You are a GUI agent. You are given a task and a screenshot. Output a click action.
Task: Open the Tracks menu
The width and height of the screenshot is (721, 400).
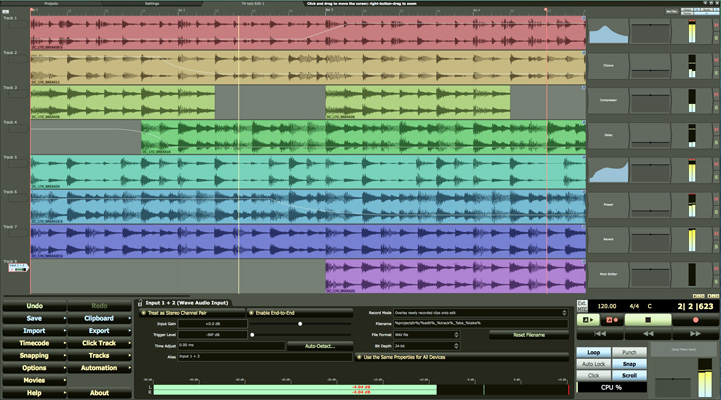coord(99,355)
